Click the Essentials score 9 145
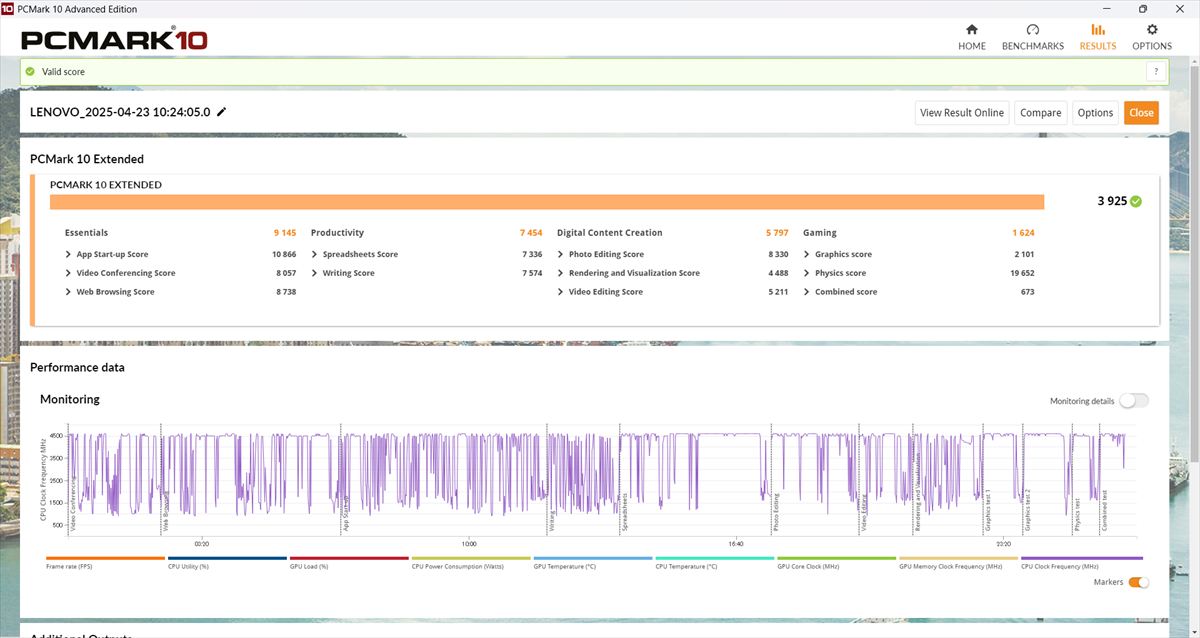 point(285,233)
